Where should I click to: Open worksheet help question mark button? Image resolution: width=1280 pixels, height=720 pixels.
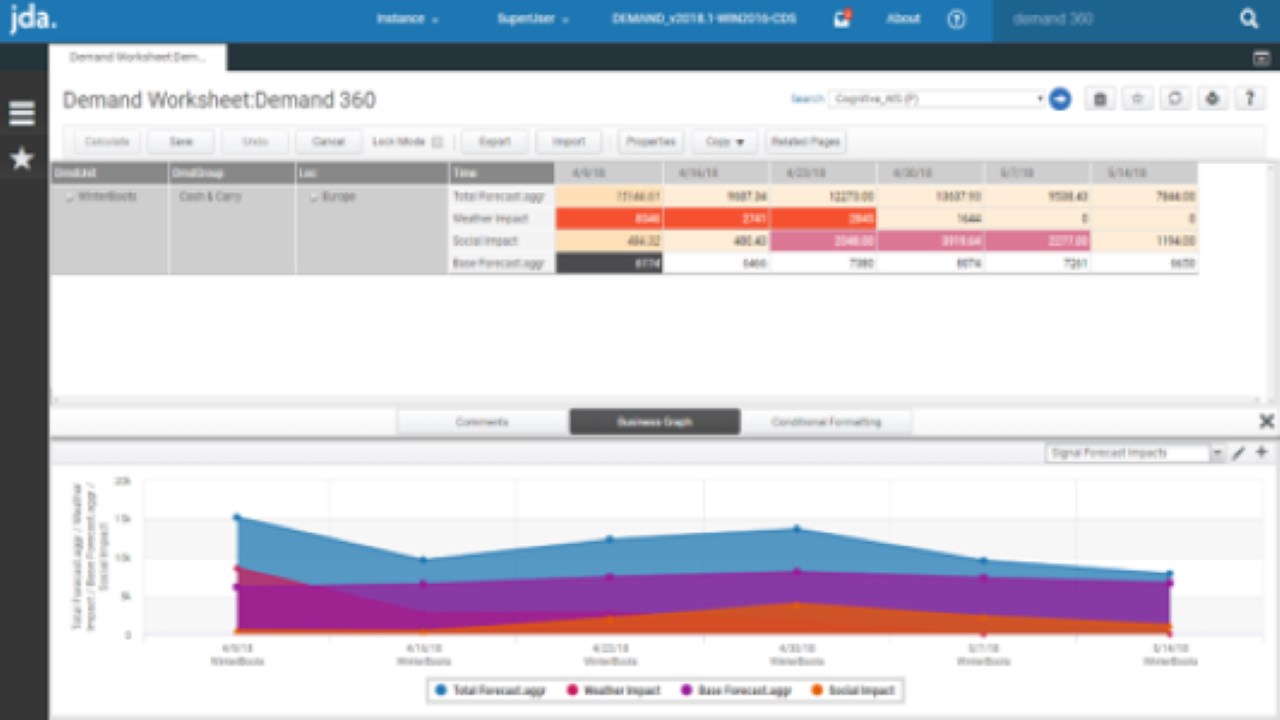pyautogui.click(x=1249, y=99)
